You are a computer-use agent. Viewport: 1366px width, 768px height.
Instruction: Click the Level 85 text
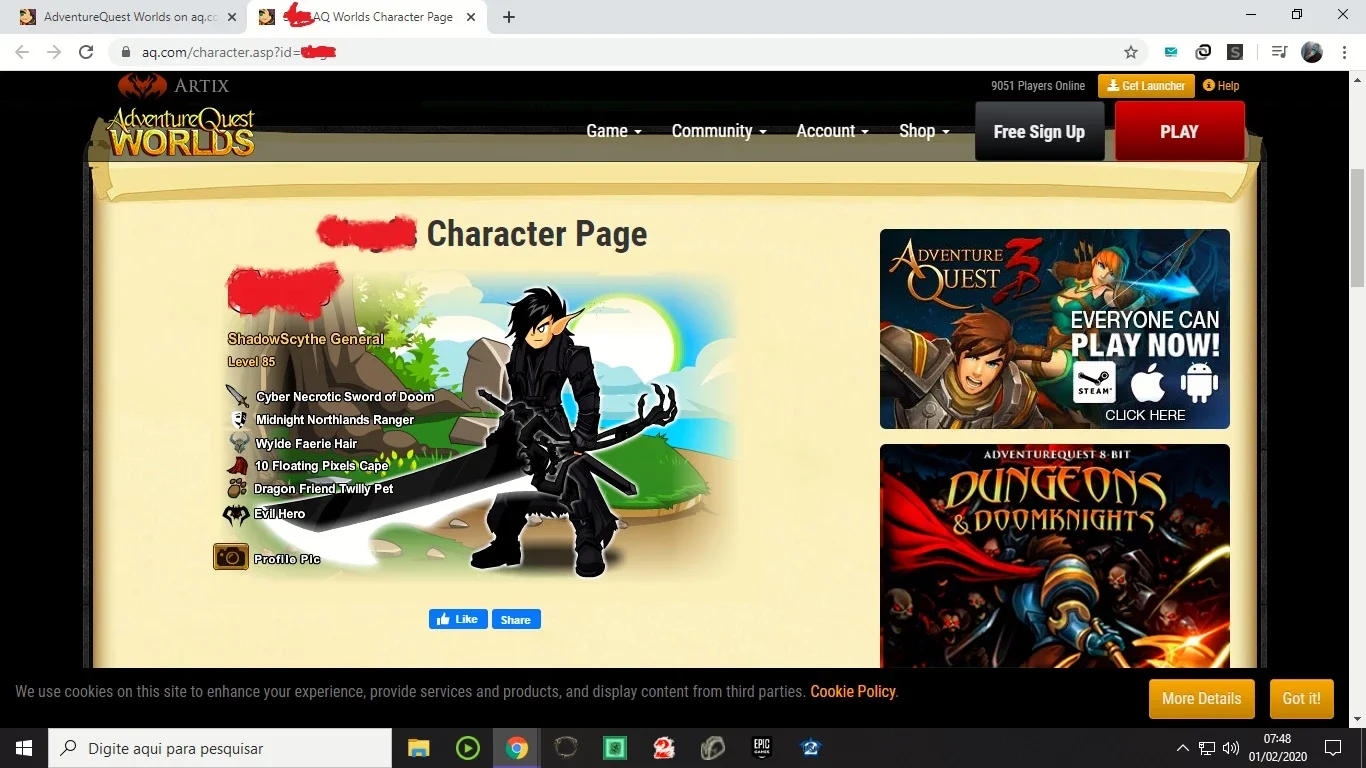tap(251, 361)
